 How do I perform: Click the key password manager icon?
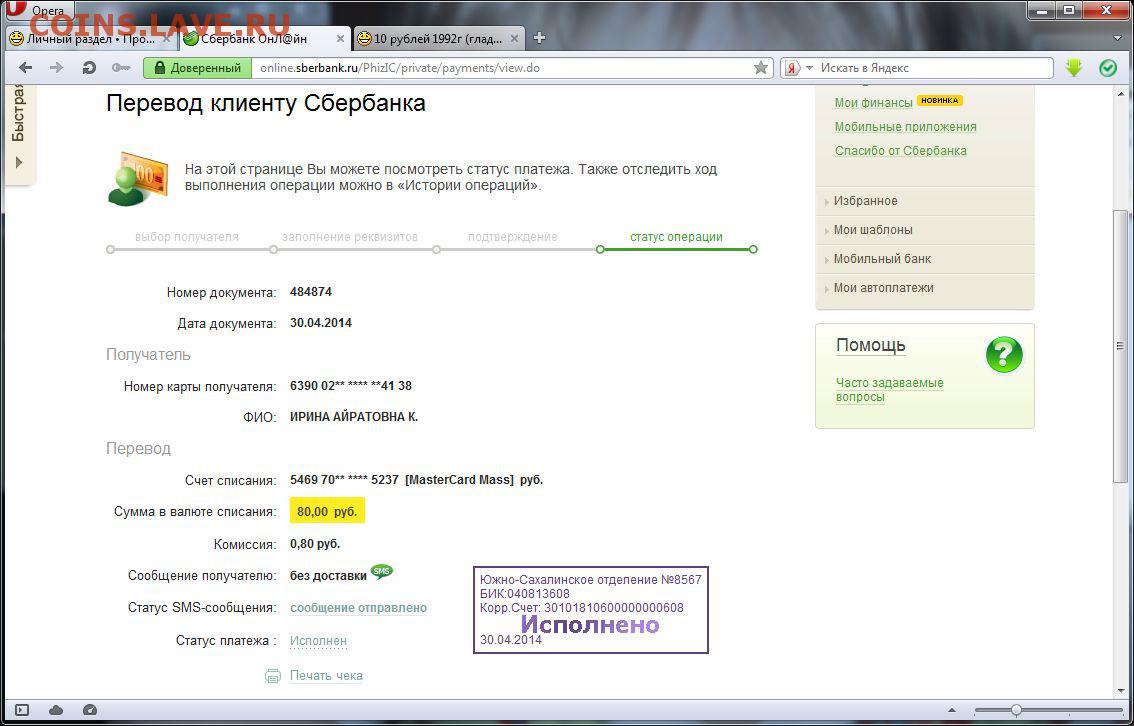coord(121,68)
